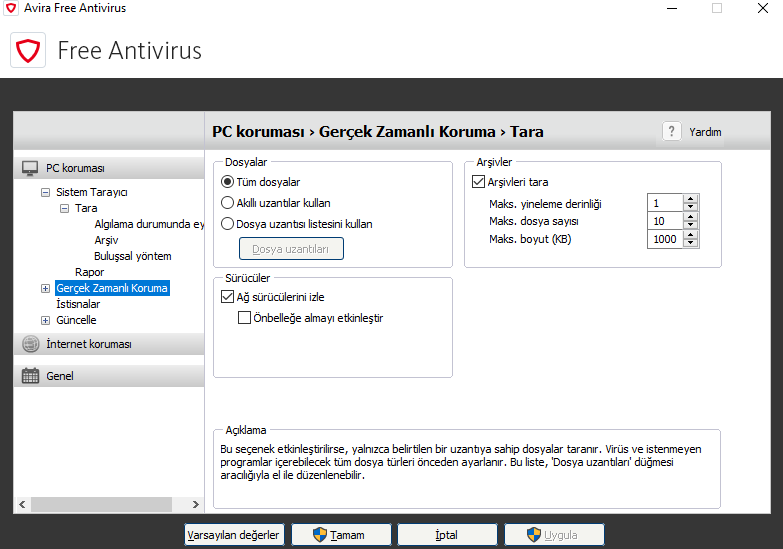Open the İnternet koruması section
783x549 pixels.
tap(109, 344)
